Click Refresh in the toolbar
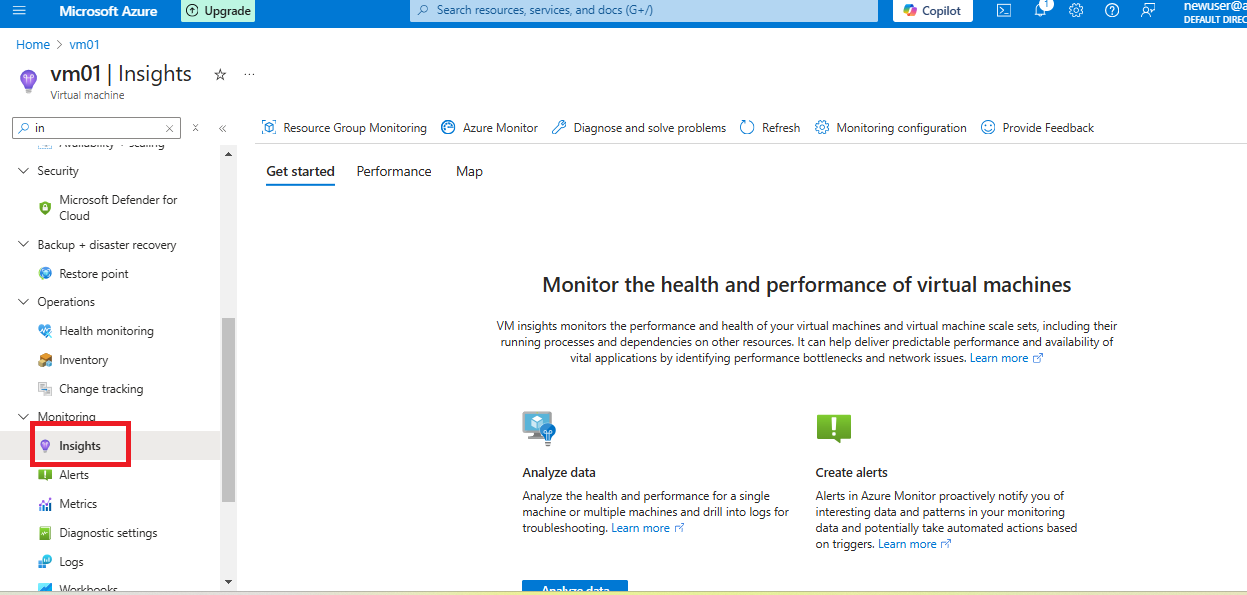1247x595 pixels. 769,128
